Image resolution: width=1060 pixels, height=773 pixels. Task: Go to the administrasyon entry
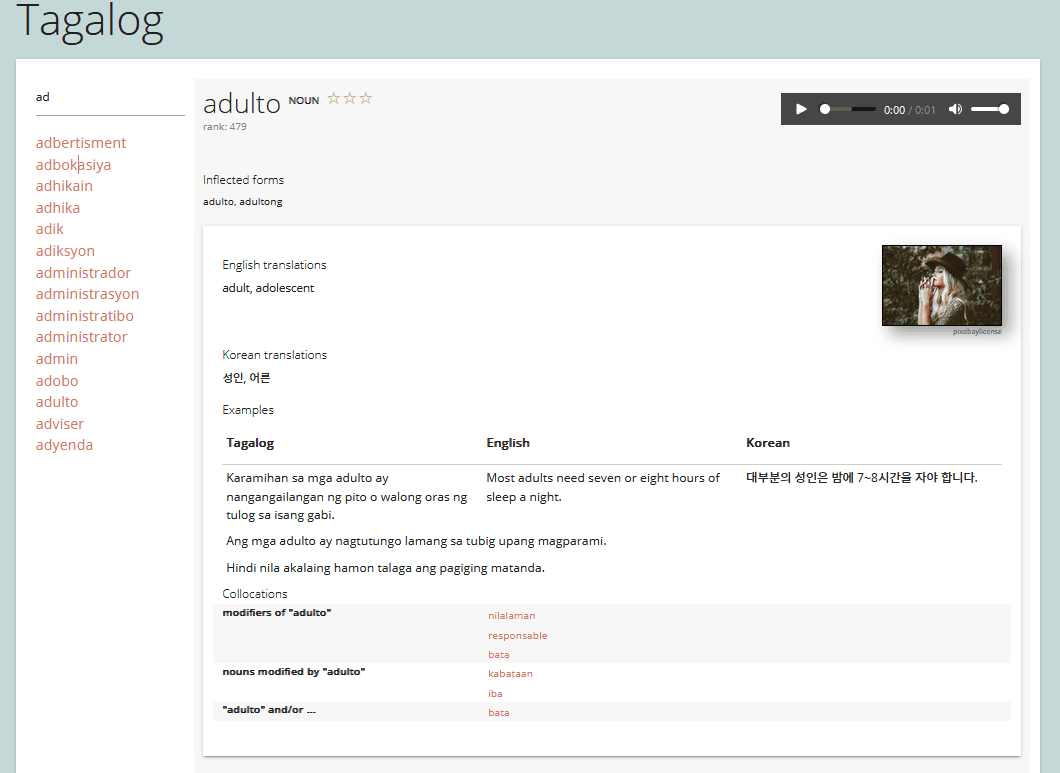tap(87, 294)
